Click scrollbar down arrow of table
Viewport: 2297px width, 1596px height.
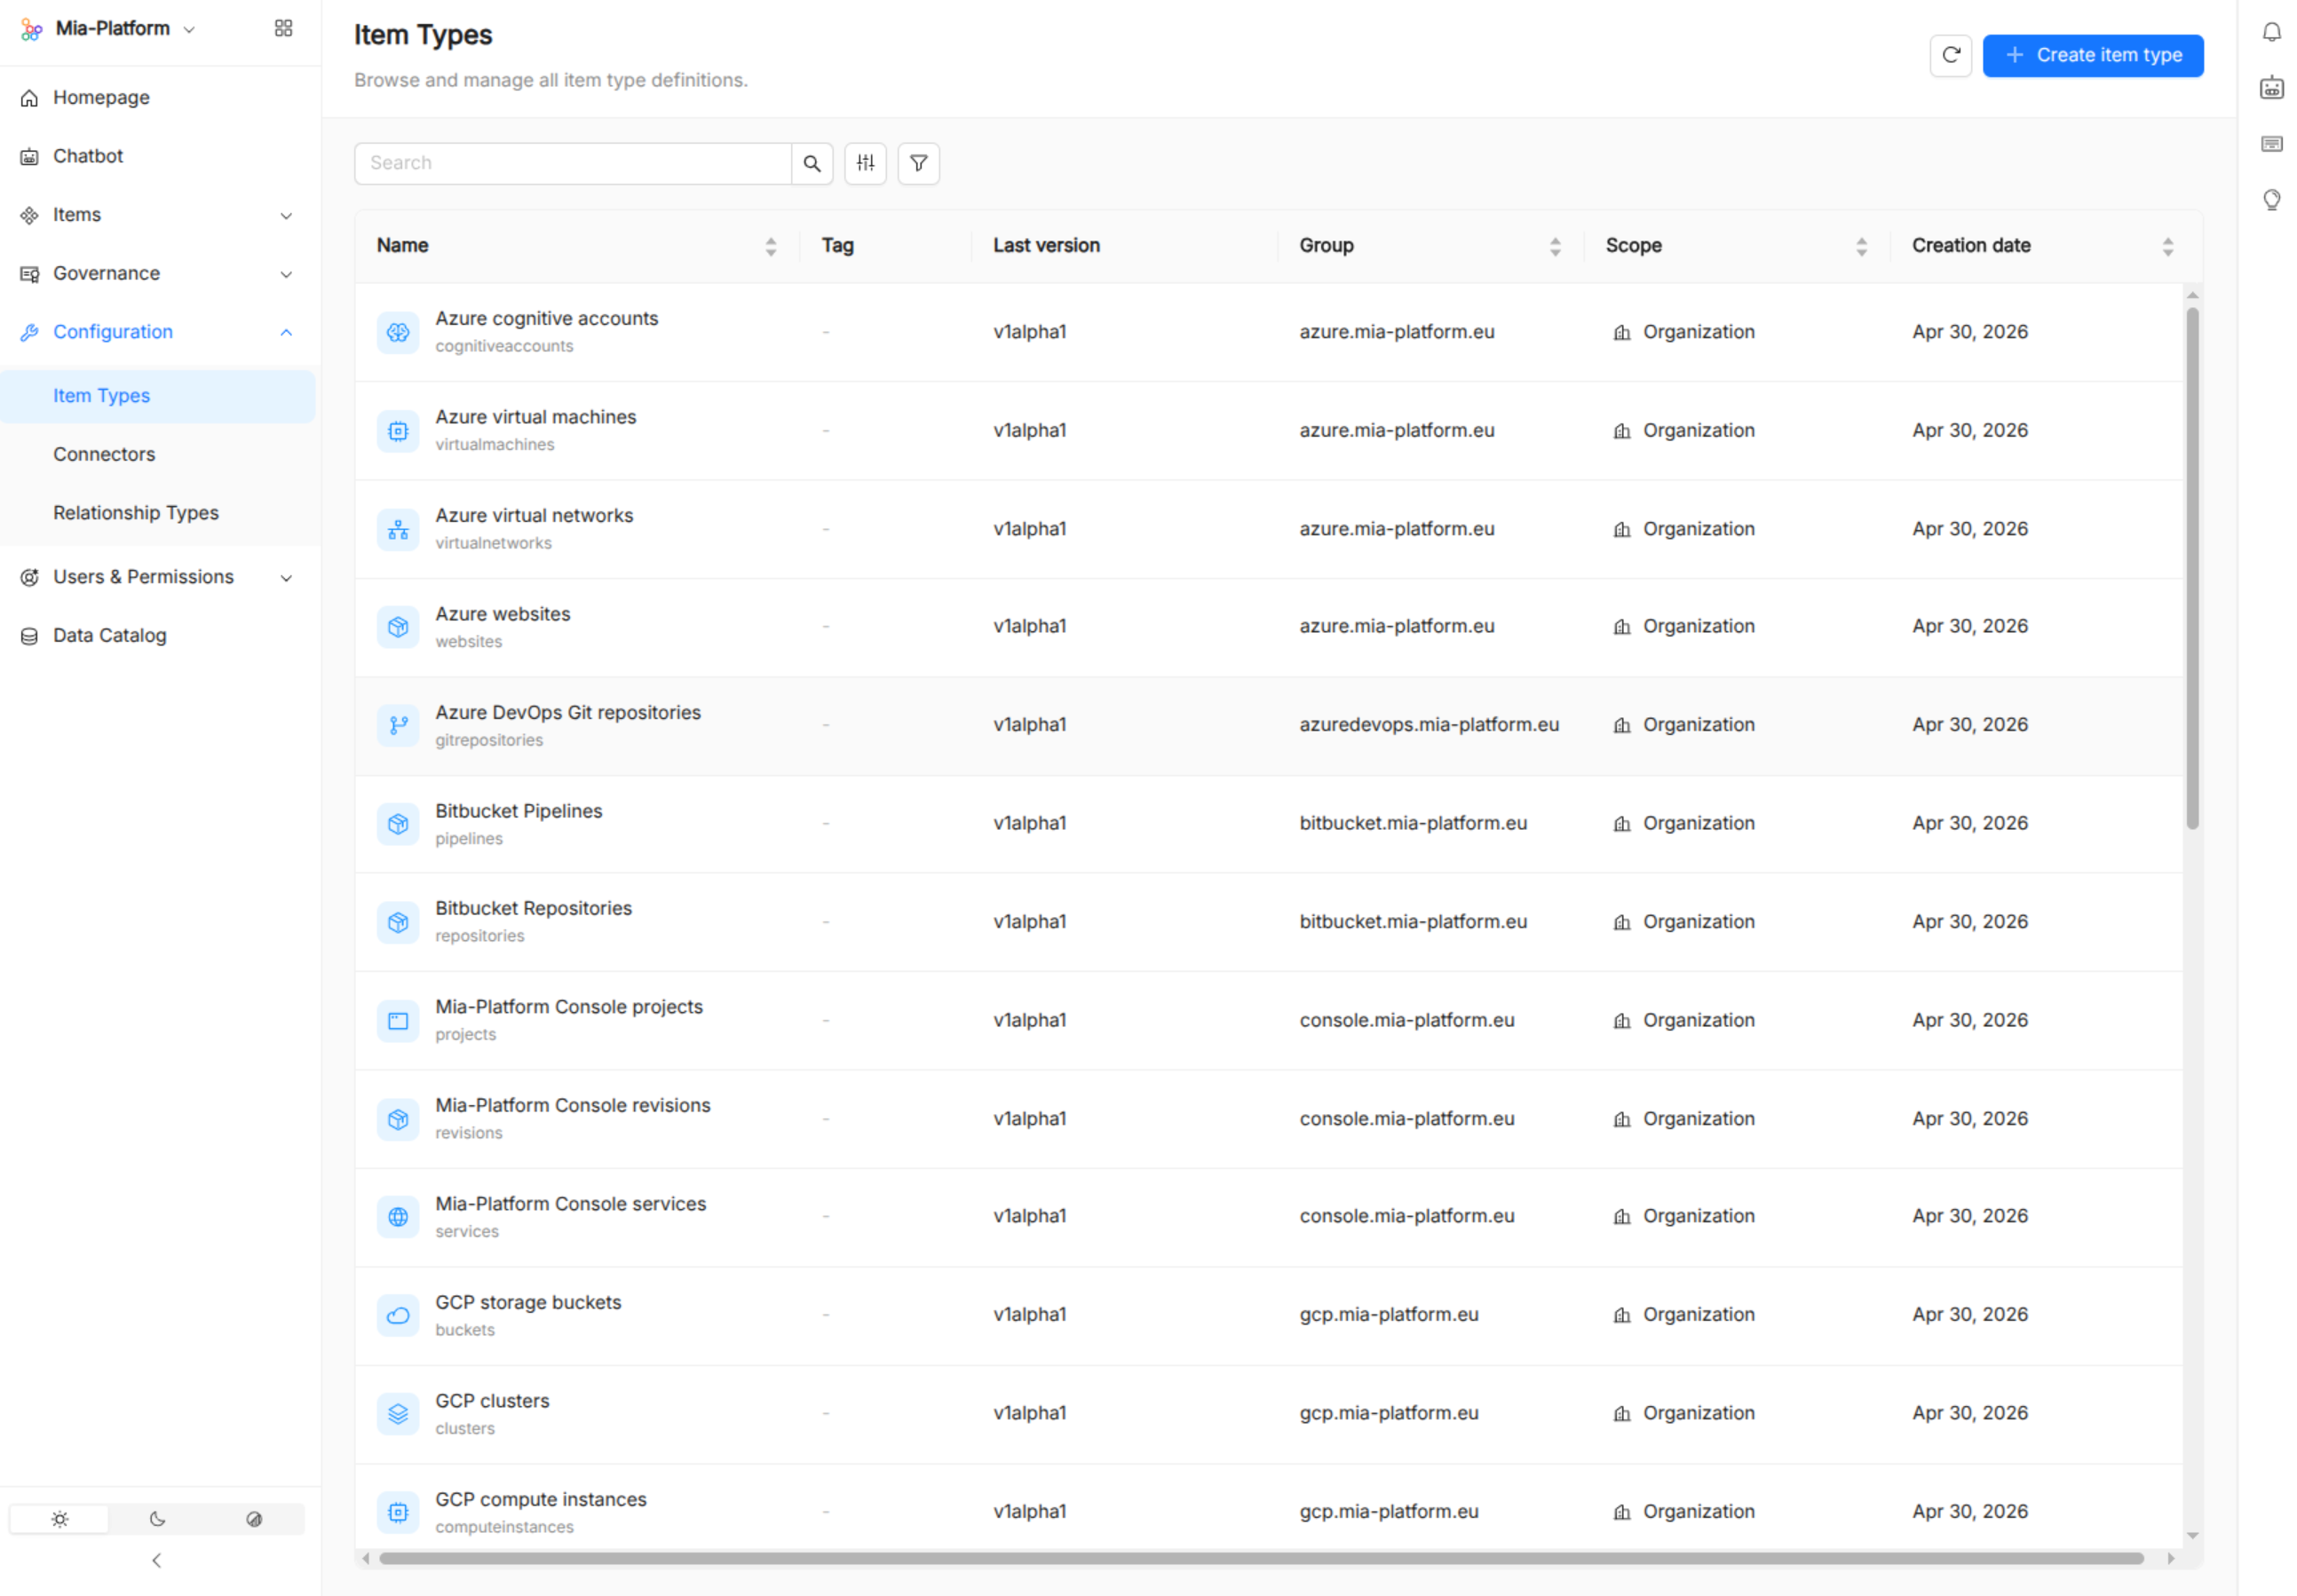2191,1536
